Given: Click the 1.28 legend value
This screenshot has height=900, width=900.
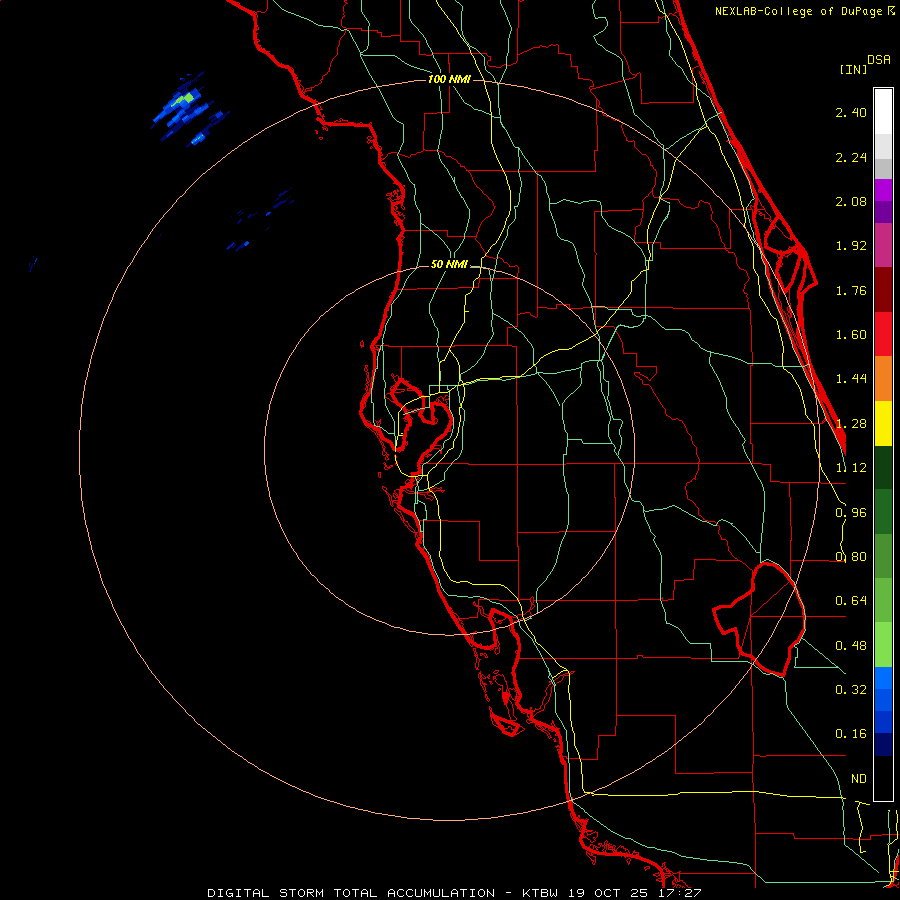Looking at the screenshot, I should tap(851, 424).
